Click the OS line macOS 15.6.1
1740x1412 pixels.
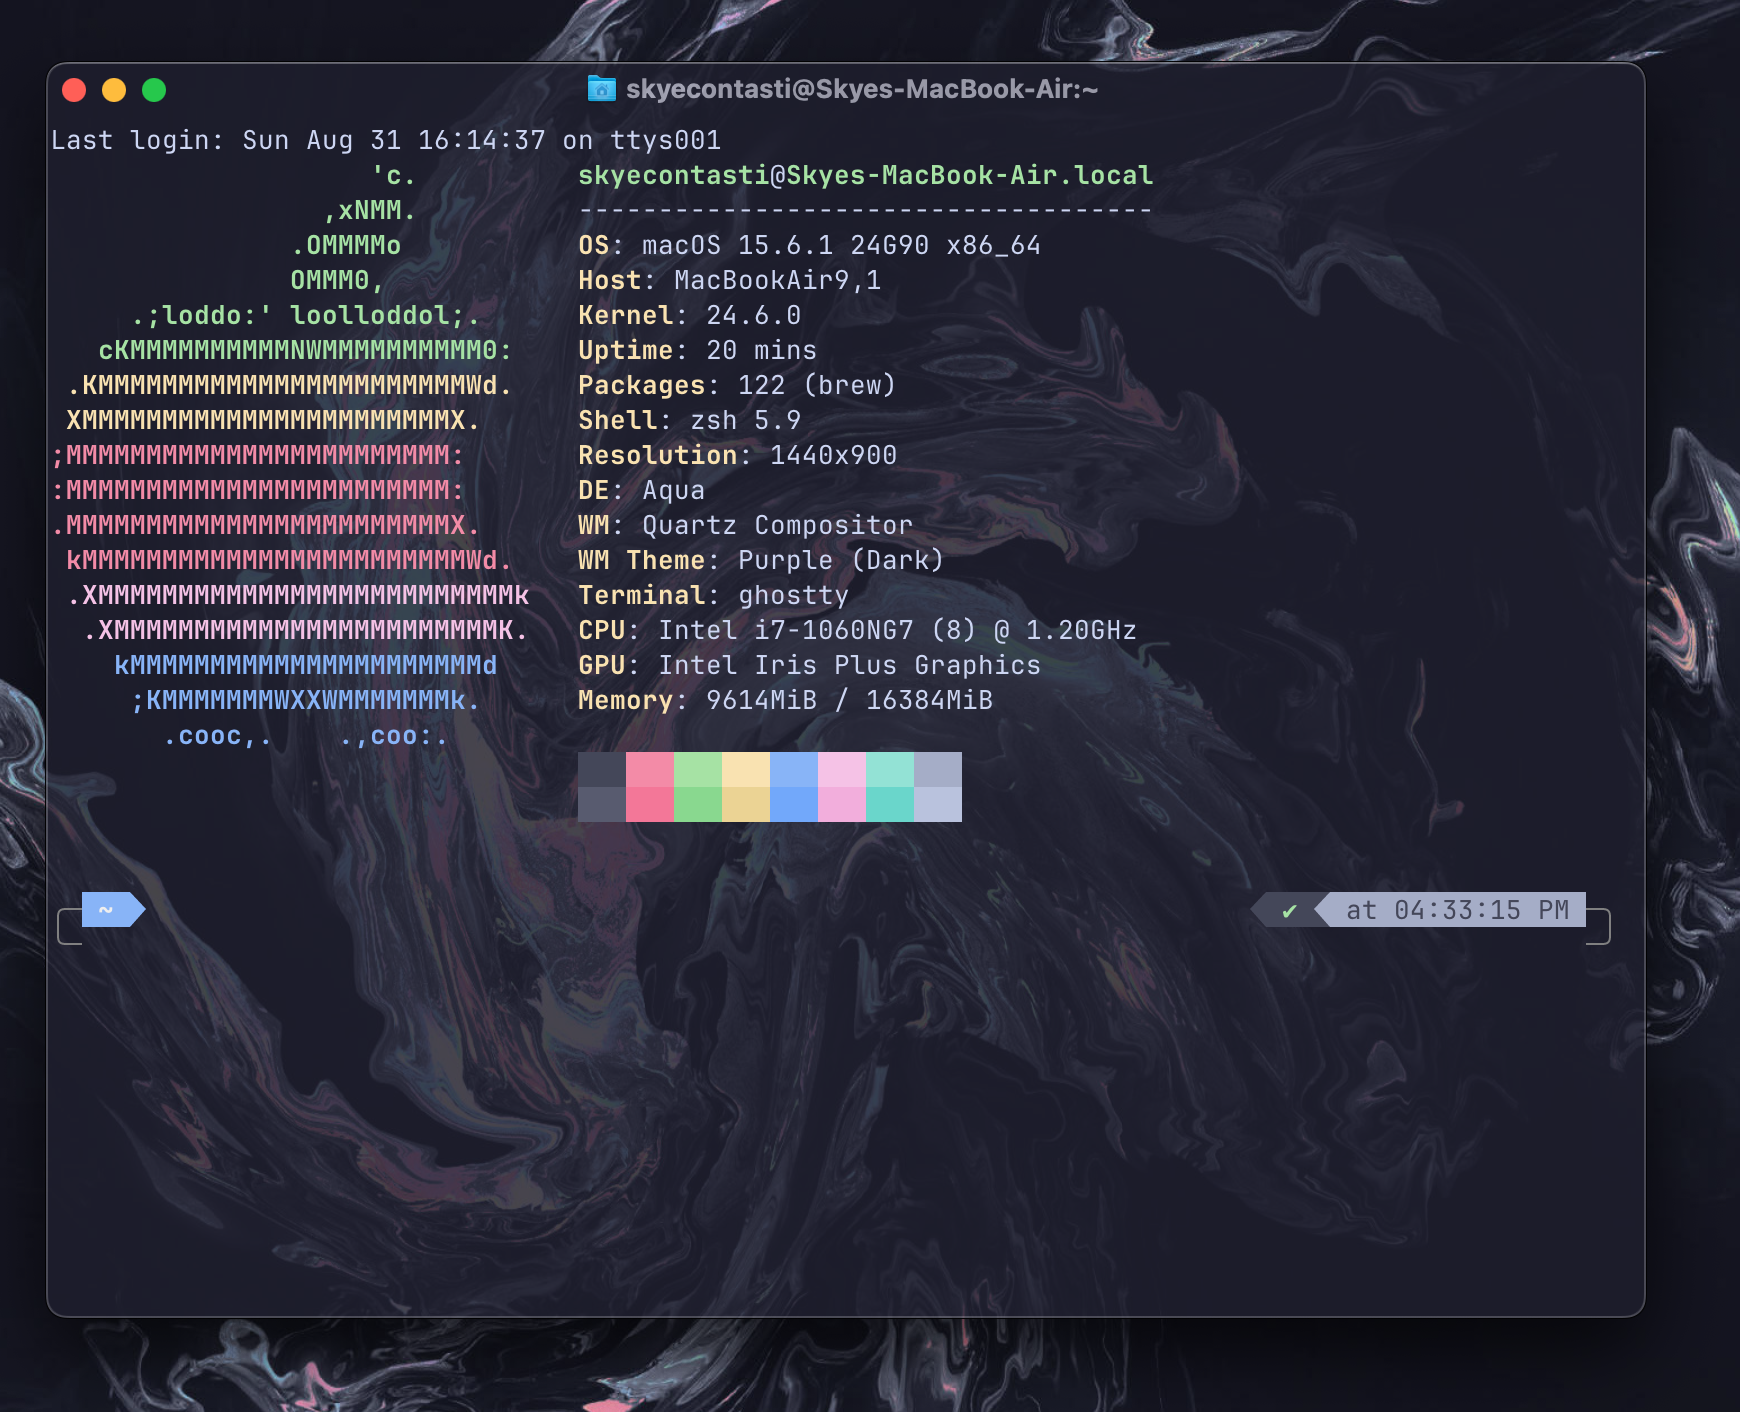point(810,245)
